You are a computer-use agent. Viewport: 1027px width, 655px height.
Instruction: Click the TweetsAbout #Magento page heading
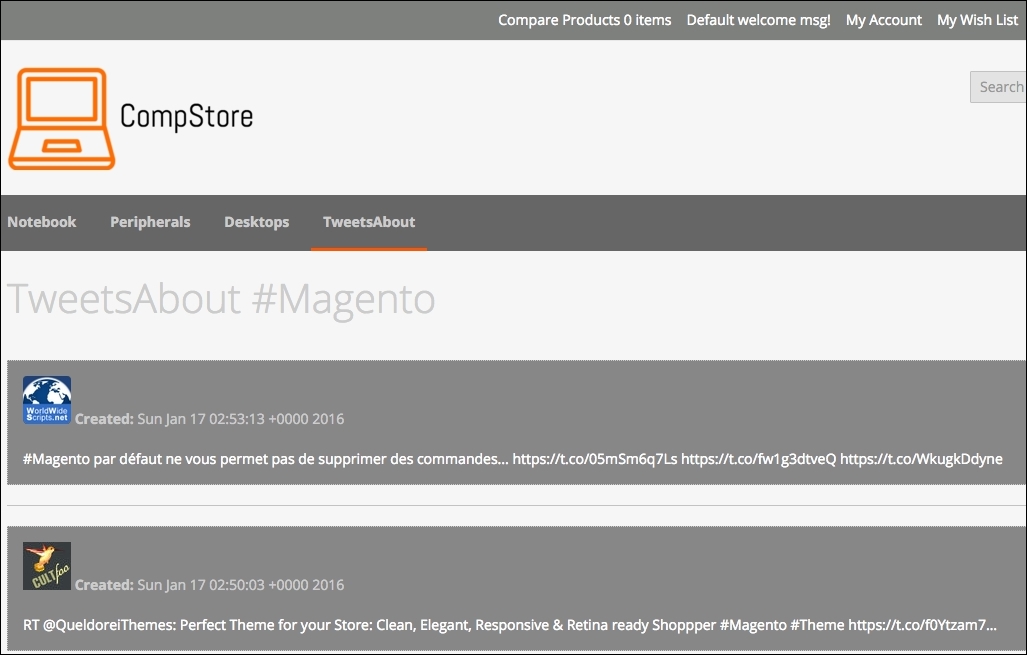click(x=221, y=299)
